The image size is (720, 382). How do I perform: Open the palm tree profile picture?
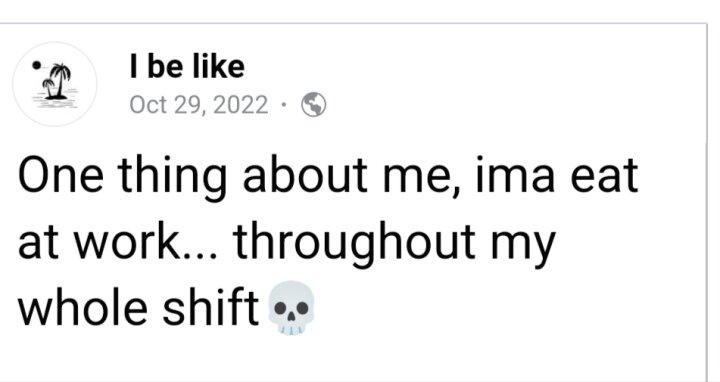pyautogui.click(x=55, y=84)
